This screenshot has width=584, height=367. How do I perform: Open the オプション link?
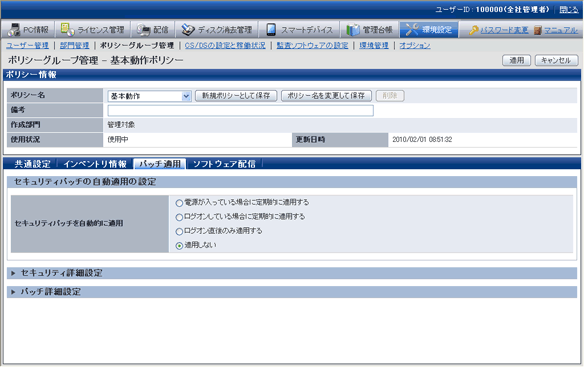[x=415, y=45]
